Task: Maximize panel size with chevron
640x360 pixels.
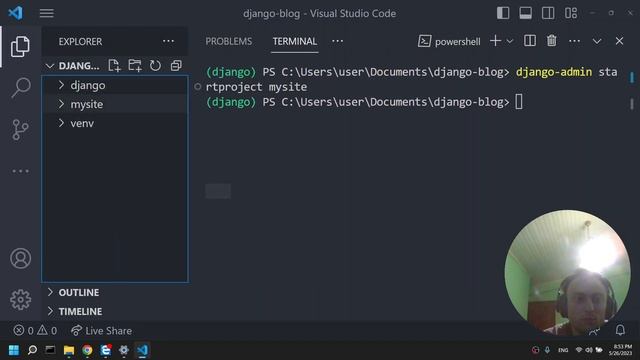Action: 597,41
